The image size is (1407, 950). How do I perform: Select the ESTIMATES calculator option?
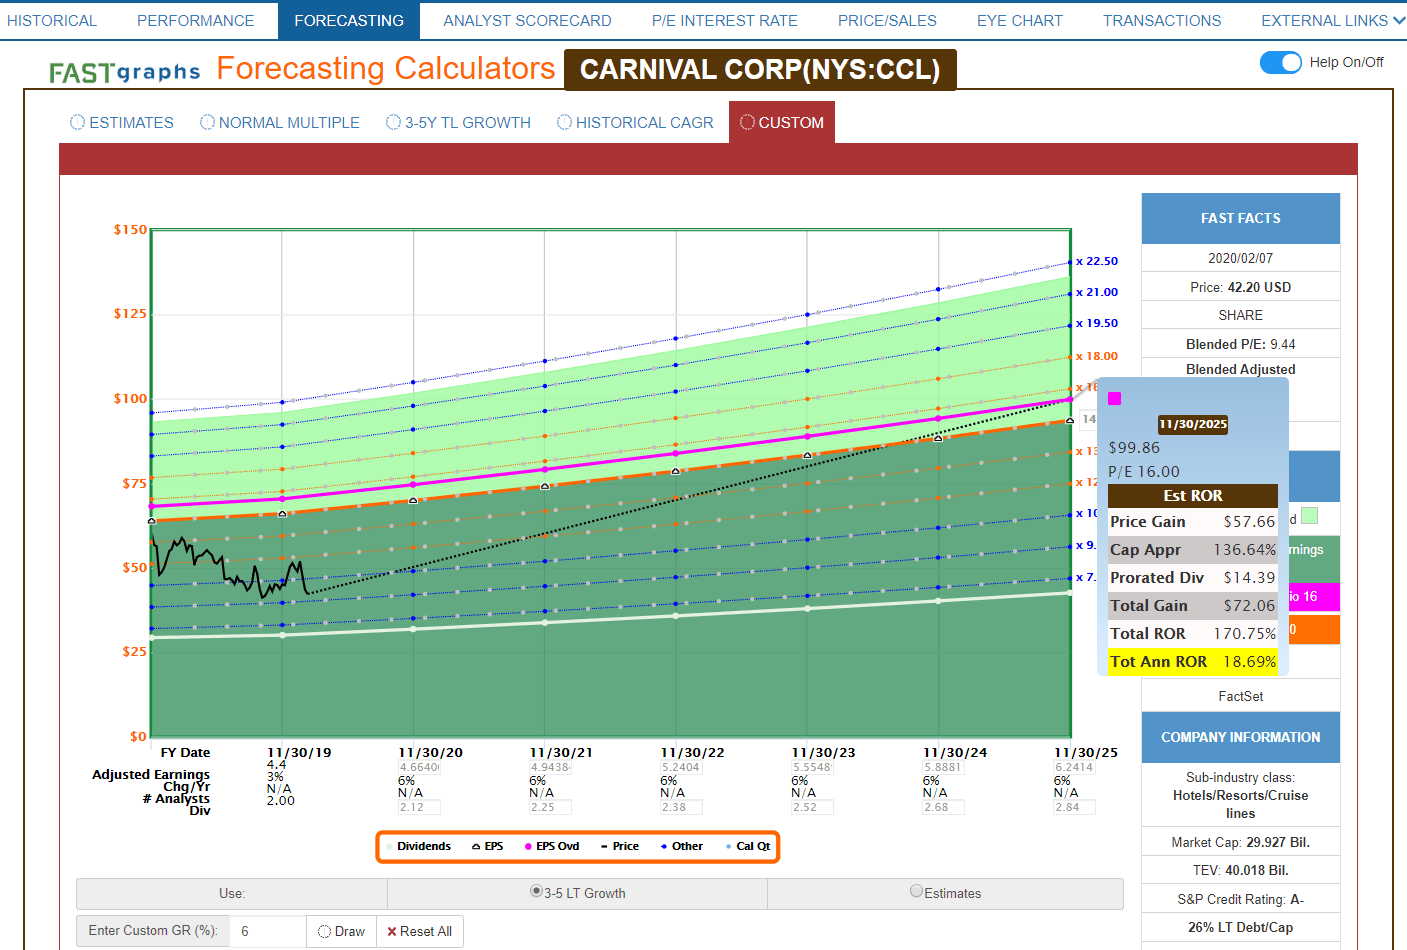coord(122,122)
